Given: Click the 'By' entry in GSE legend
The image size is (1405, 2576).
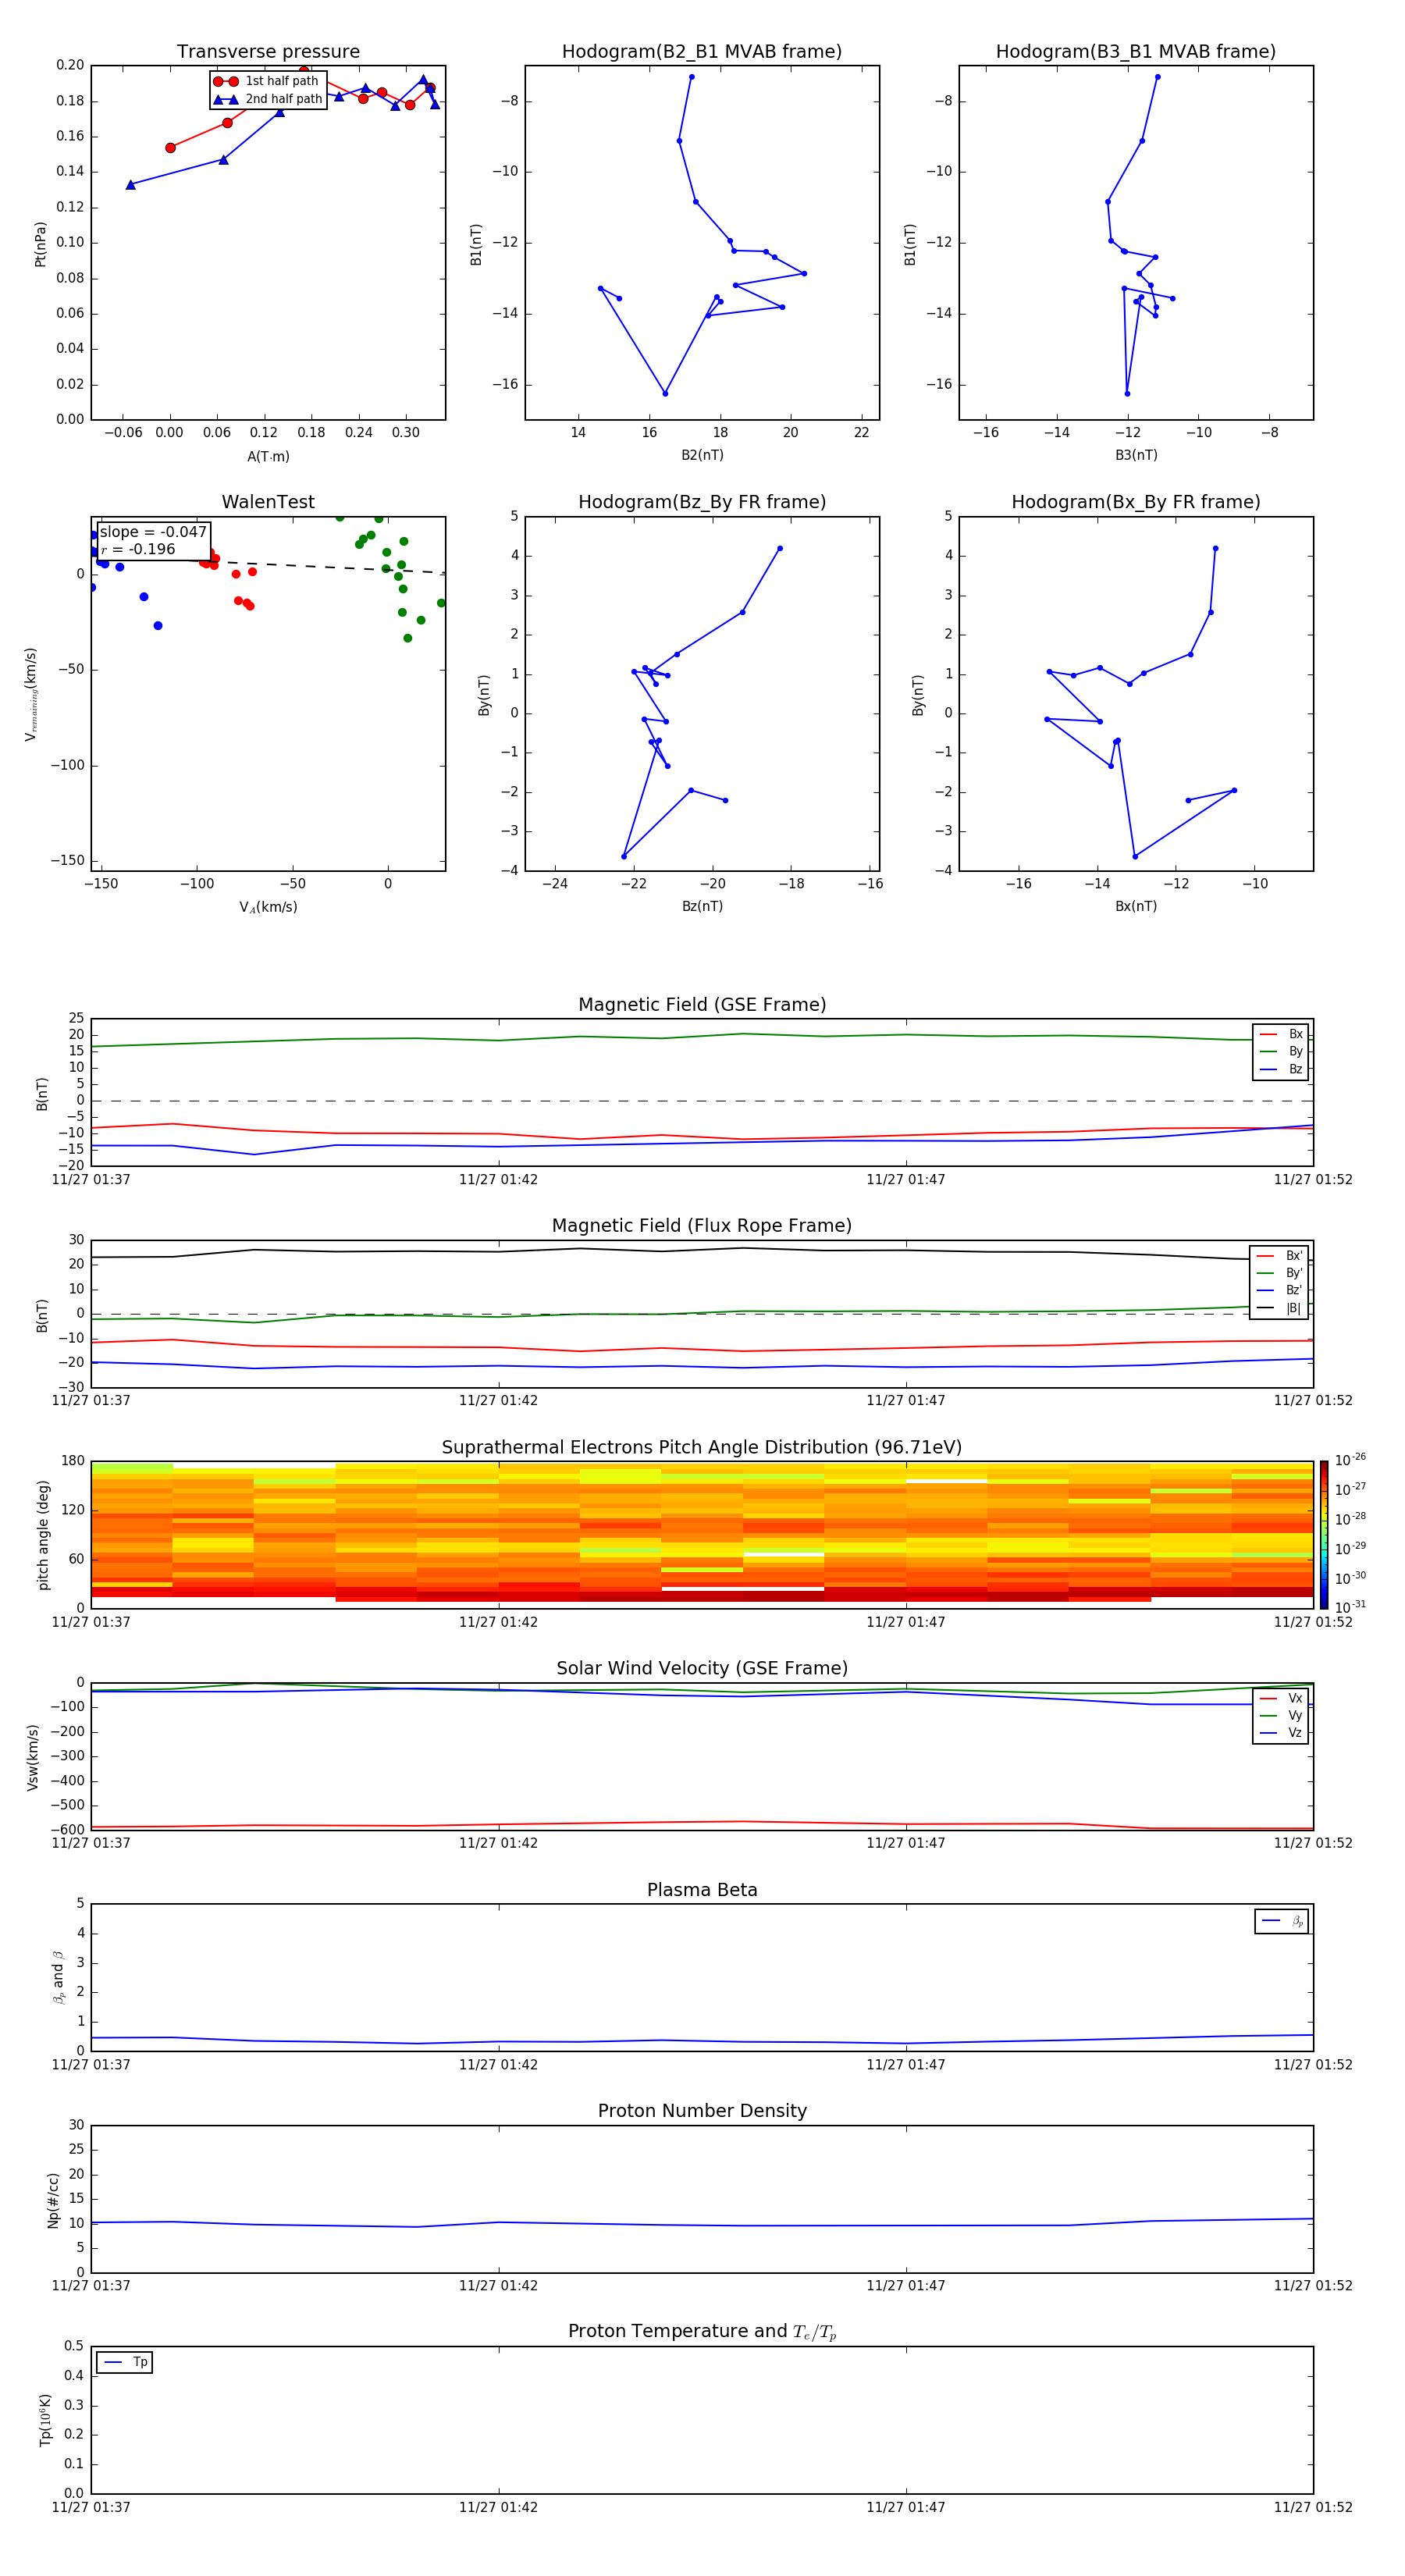Looking at the screenshot, I should (1281, 1052).
